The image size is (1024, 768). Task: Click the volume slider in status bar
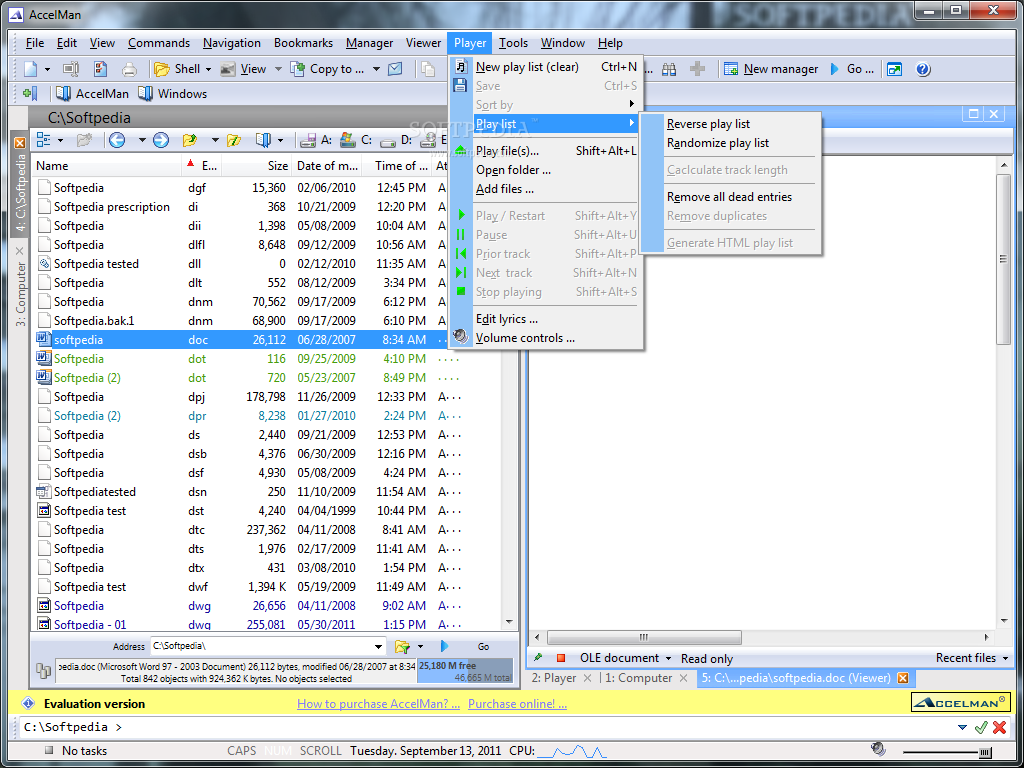947,752
